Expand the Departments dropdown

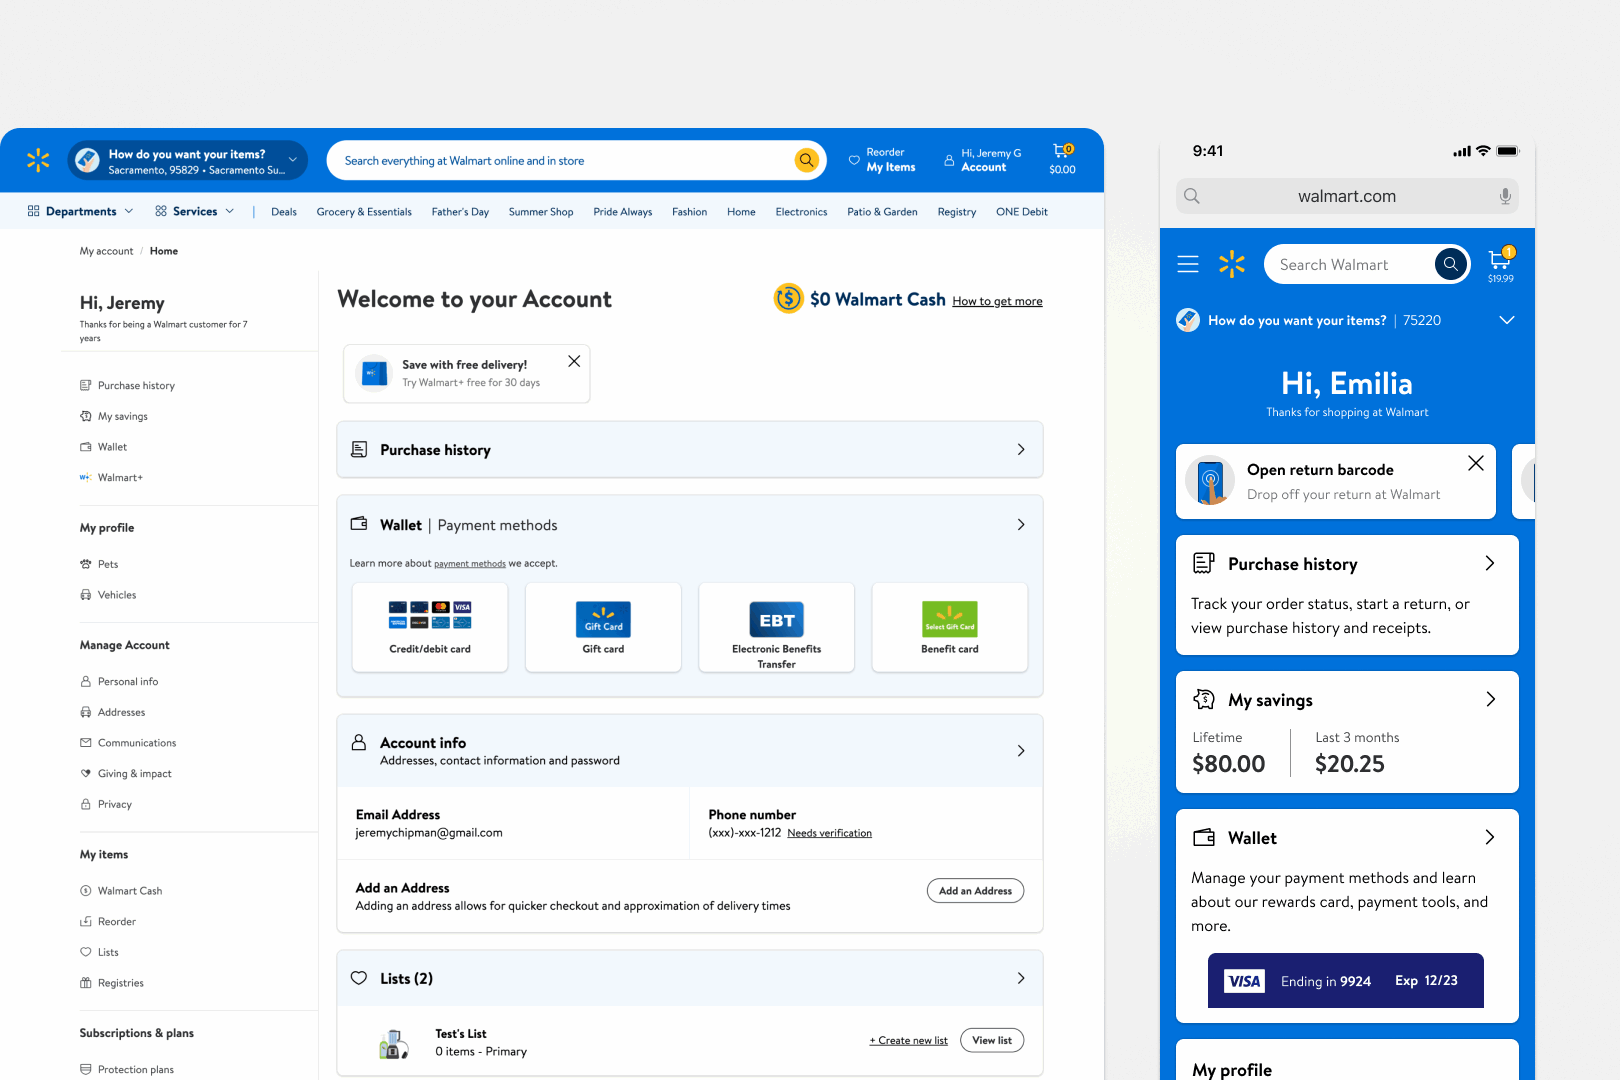80,212
